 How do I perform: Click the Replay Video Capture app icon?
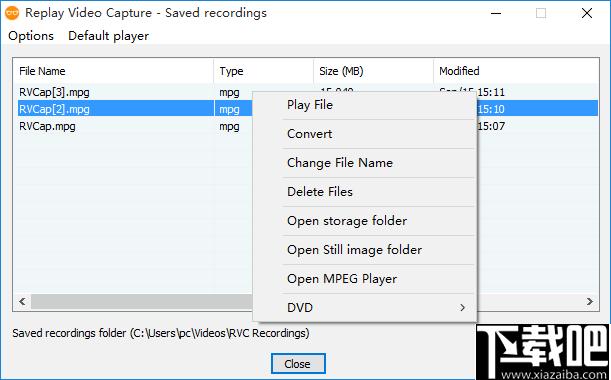point(12,13)
